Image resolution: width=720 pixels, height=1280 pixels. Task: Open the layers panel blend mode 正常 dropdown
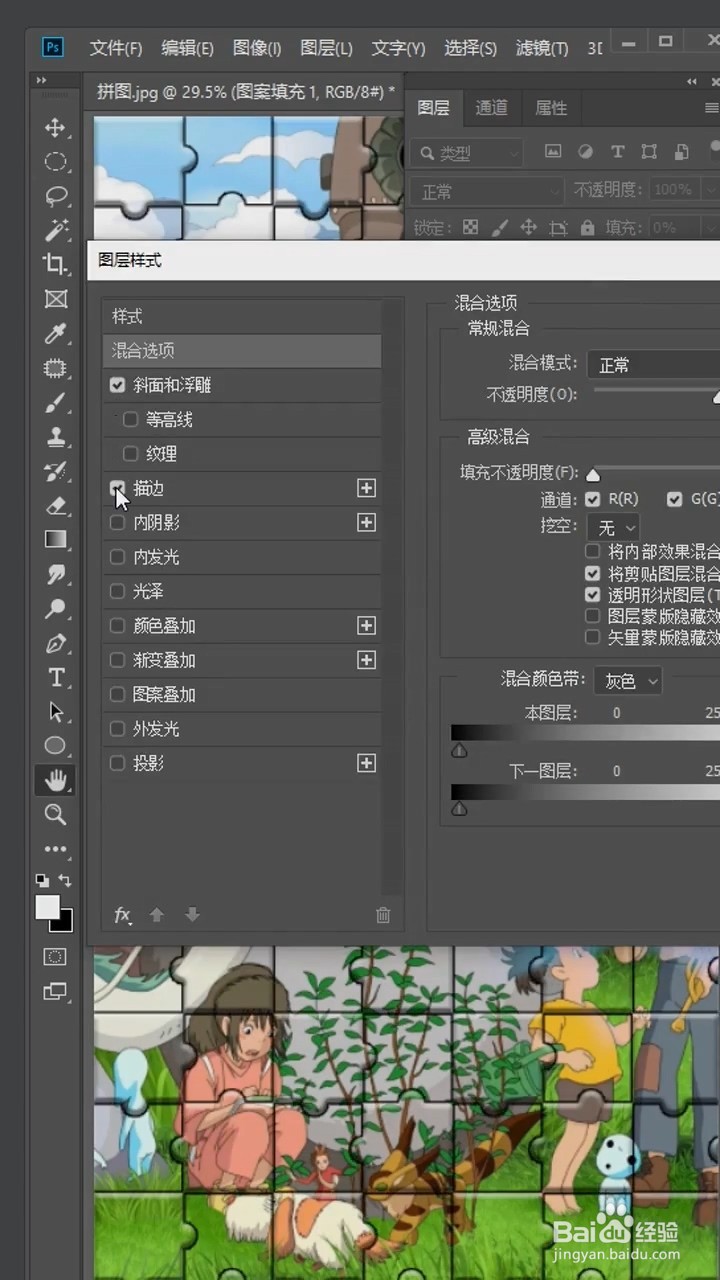487,190
